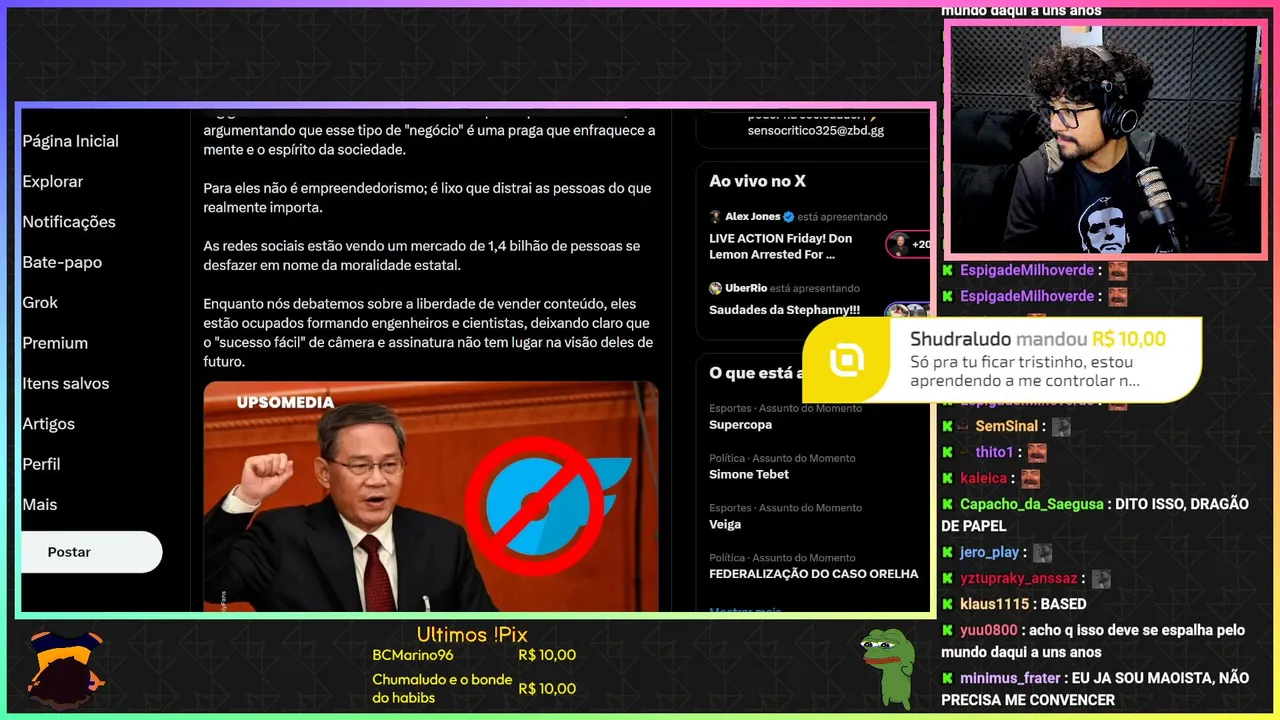Click the small user badge before SemSinal
This screenshot has height=720, width=1280.
pyautogui.click(x=964, y=427)
